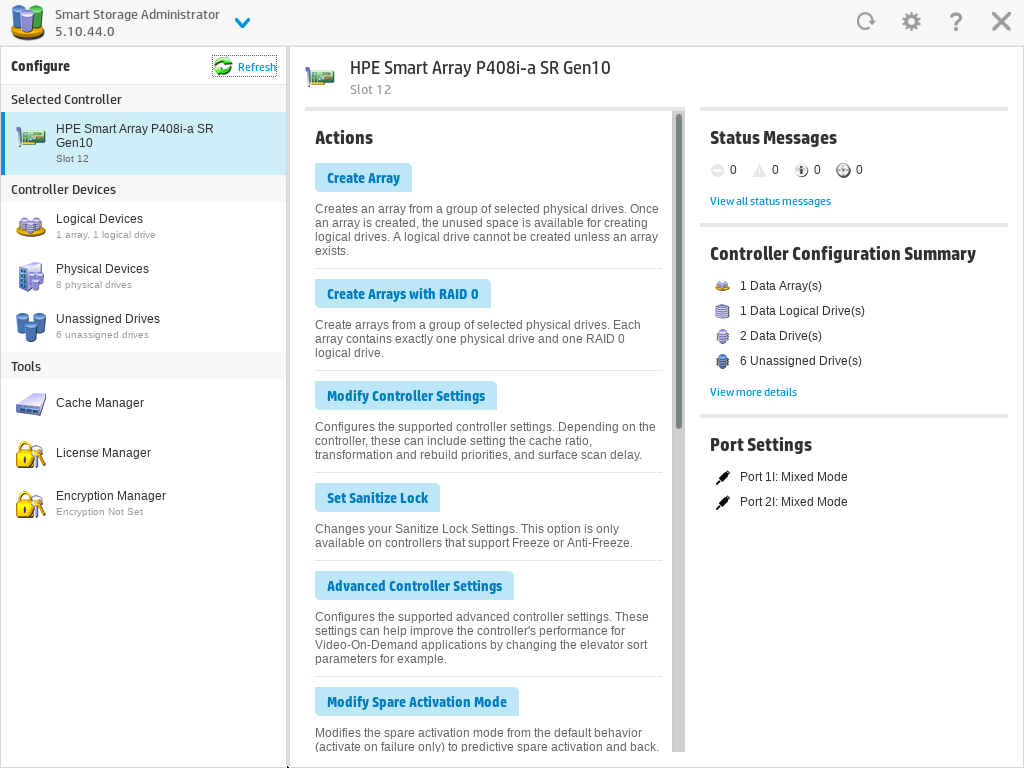1024x768 pixels.
Task: Open the settings gear in the top bar
Action: [911, 20]
